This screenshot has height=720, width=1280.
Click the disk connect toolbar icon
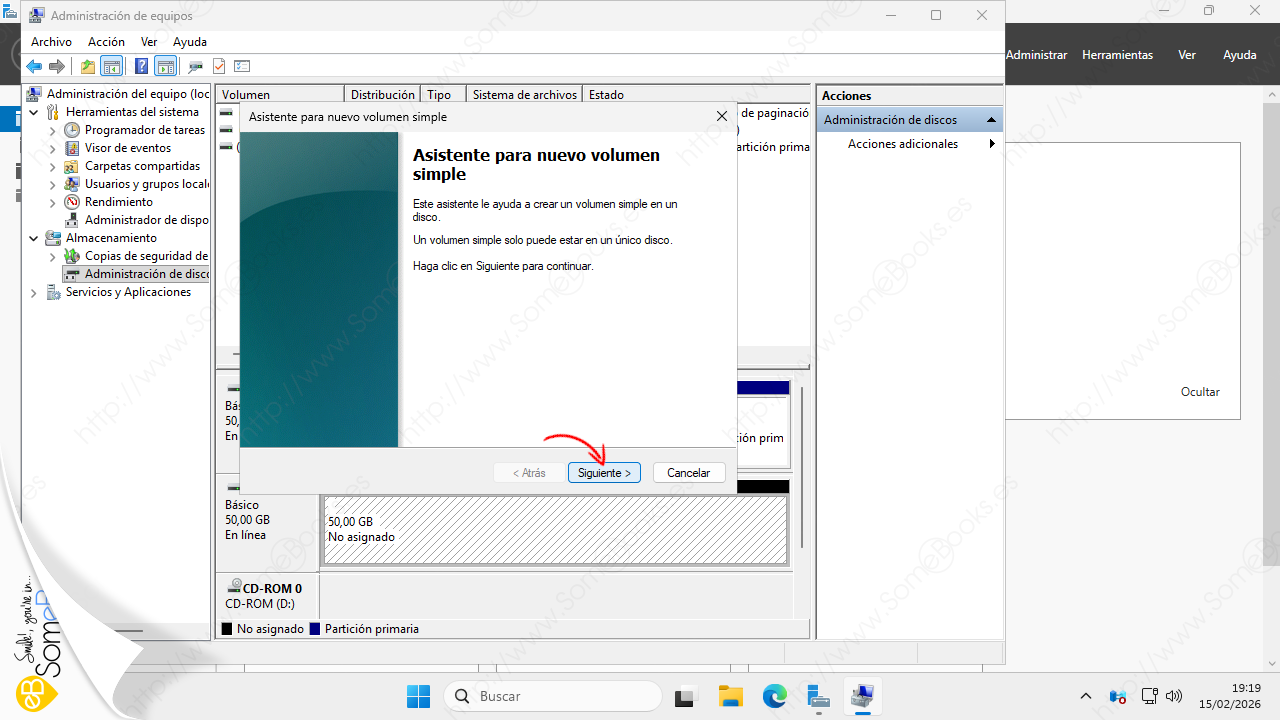click(195, 67)
